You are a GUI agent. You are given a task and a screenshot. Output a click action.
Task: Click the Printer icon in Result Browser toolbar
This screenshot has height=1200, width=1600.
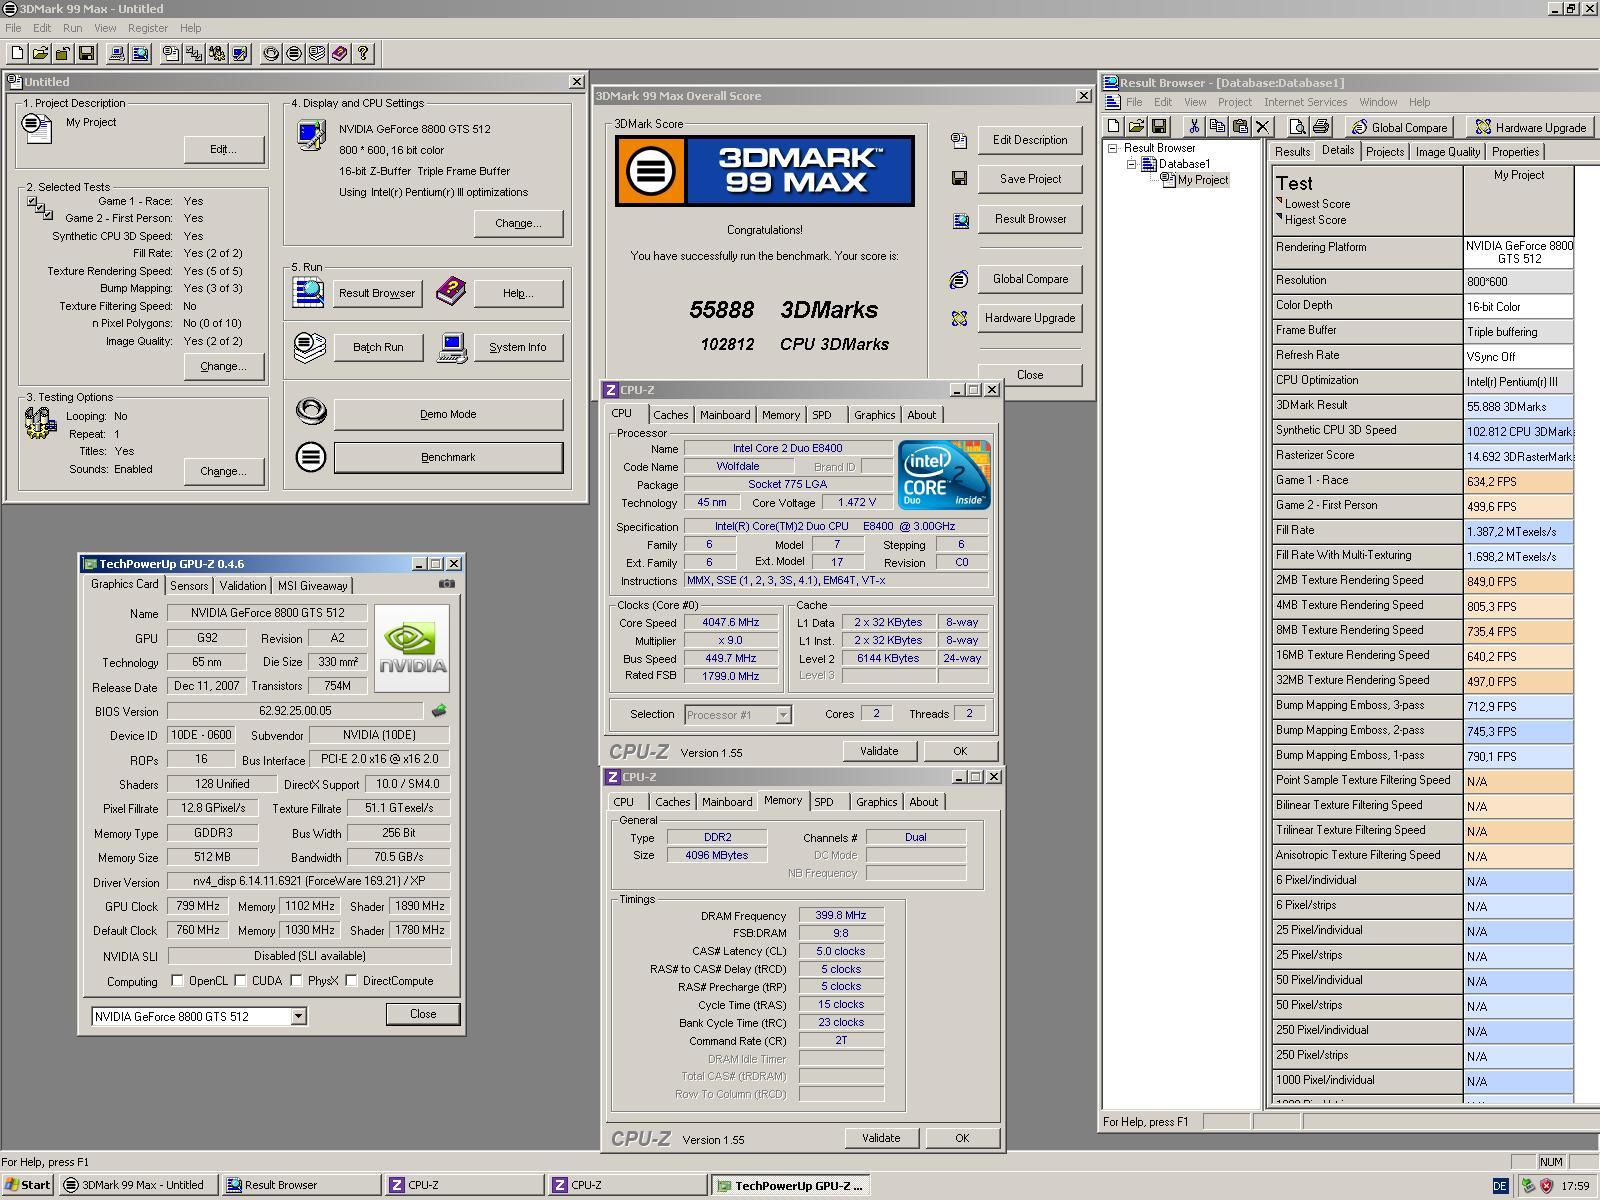coord(1321,127)
